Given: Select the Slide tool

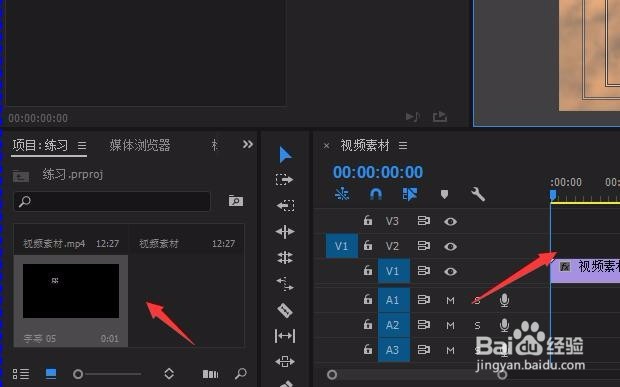Looking at the screenshot, I should (x=285, y=361).
